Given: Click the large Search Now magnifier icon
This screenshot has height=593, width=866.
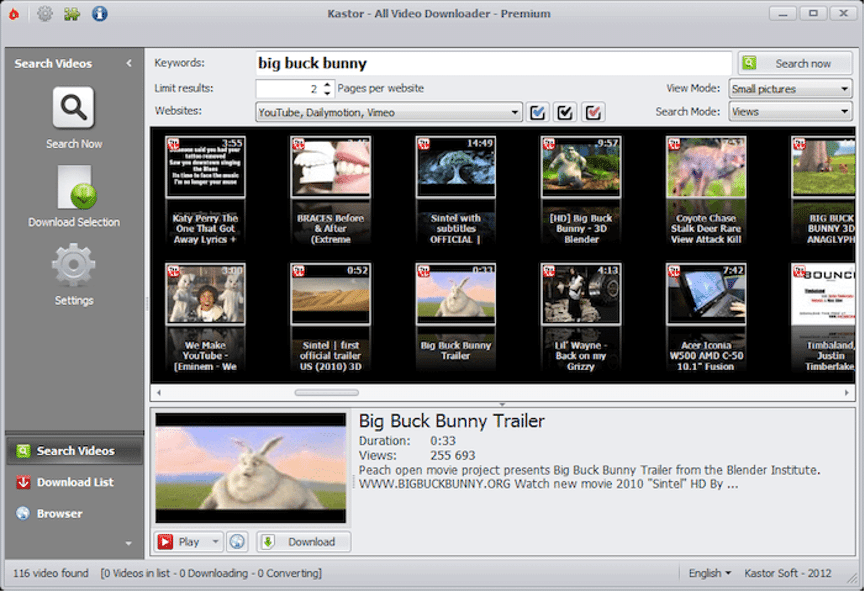Looking at the screenshot, I should pyautogui.click(x=73, y=108).
